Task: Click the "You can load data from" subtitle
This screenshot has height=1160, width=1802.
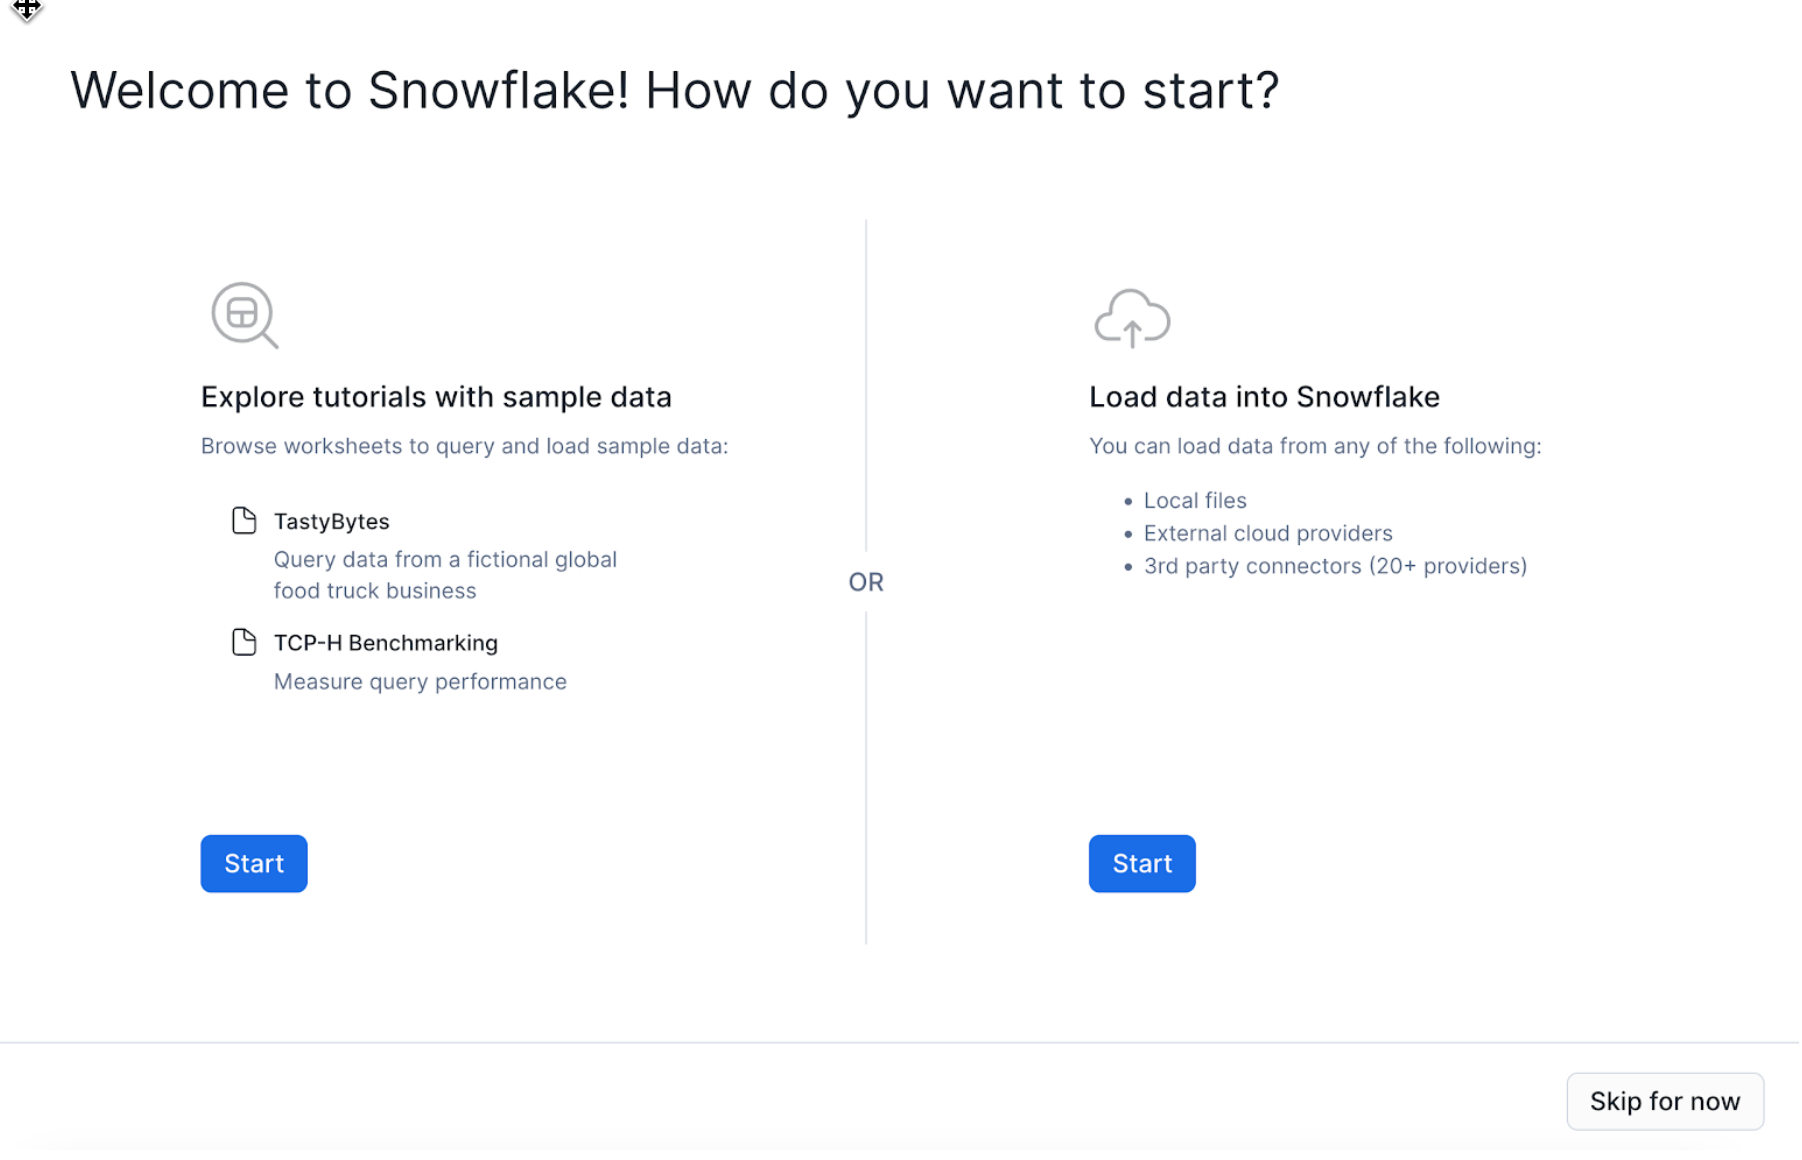Action: (x=1315, y=446)
